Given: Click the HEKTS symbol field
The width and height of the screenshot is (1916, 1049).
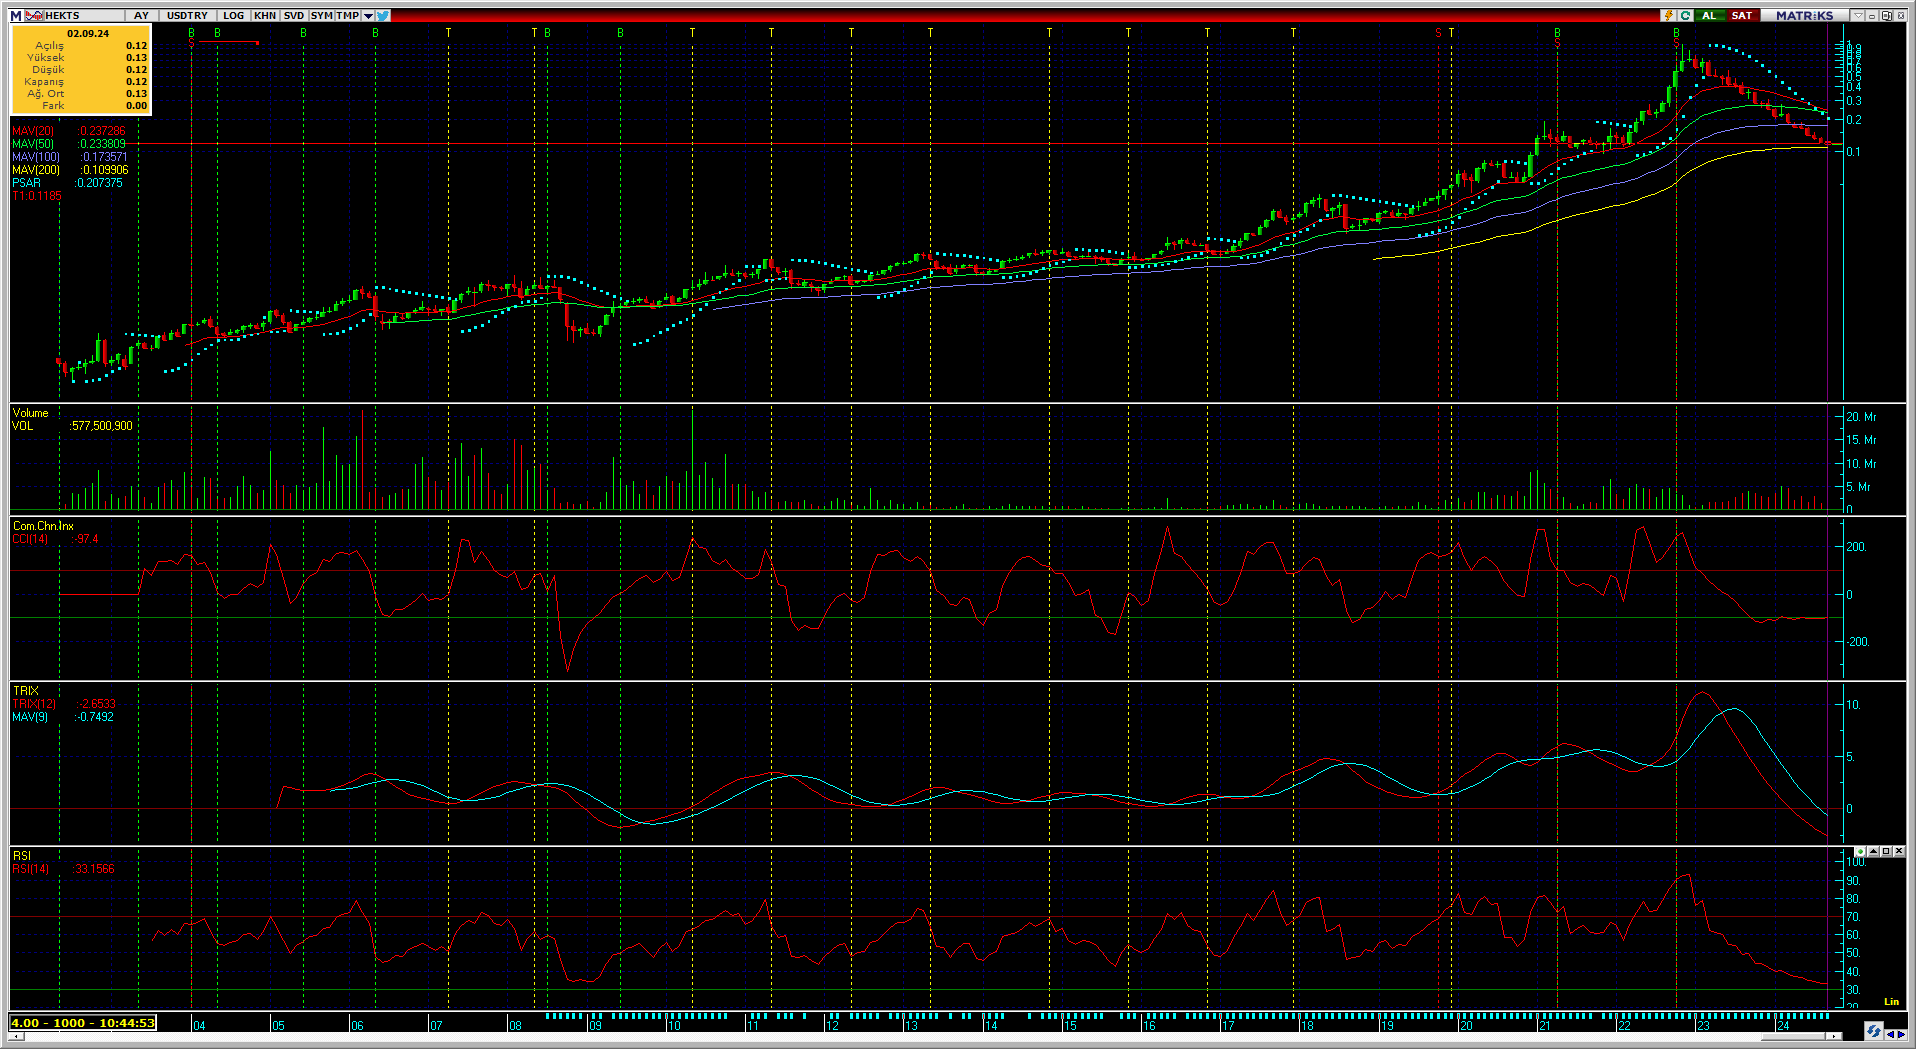Looking at the screenshot, I should pos(84,15).
